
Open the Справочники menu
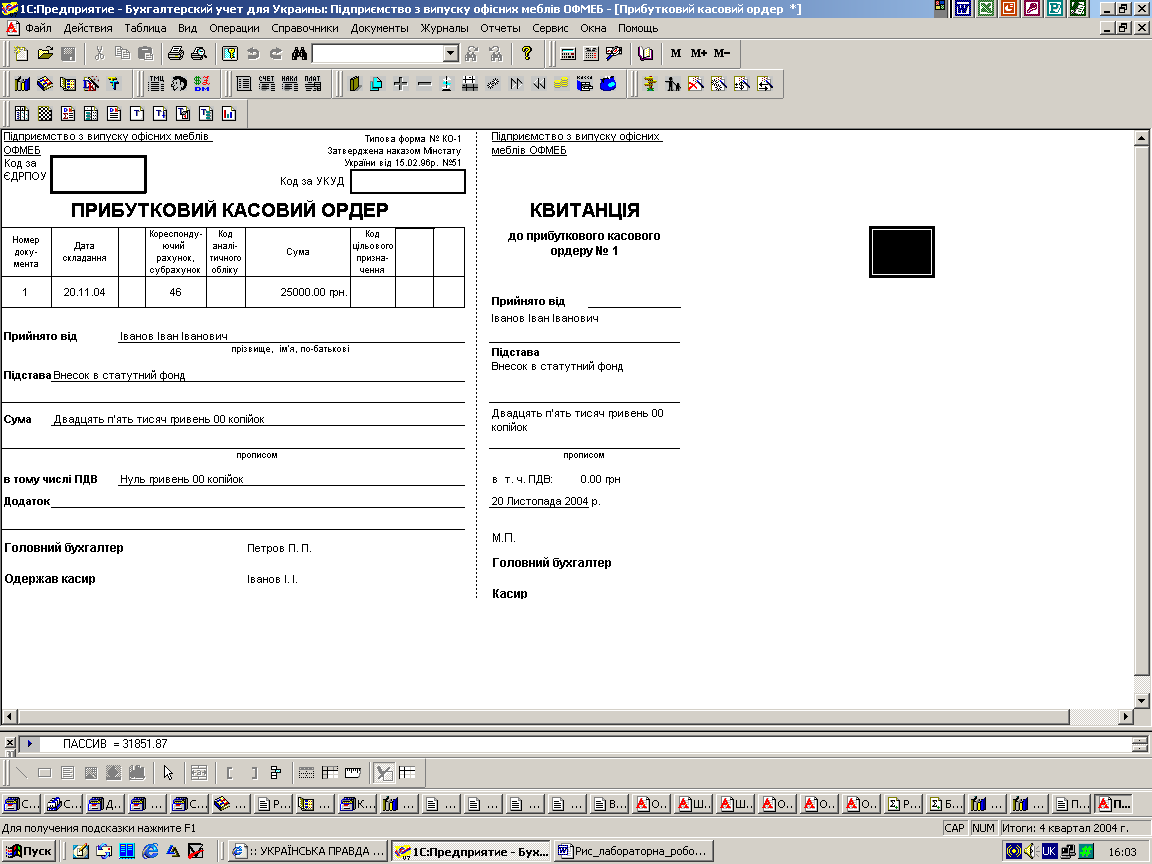click(x=305, y=28)
